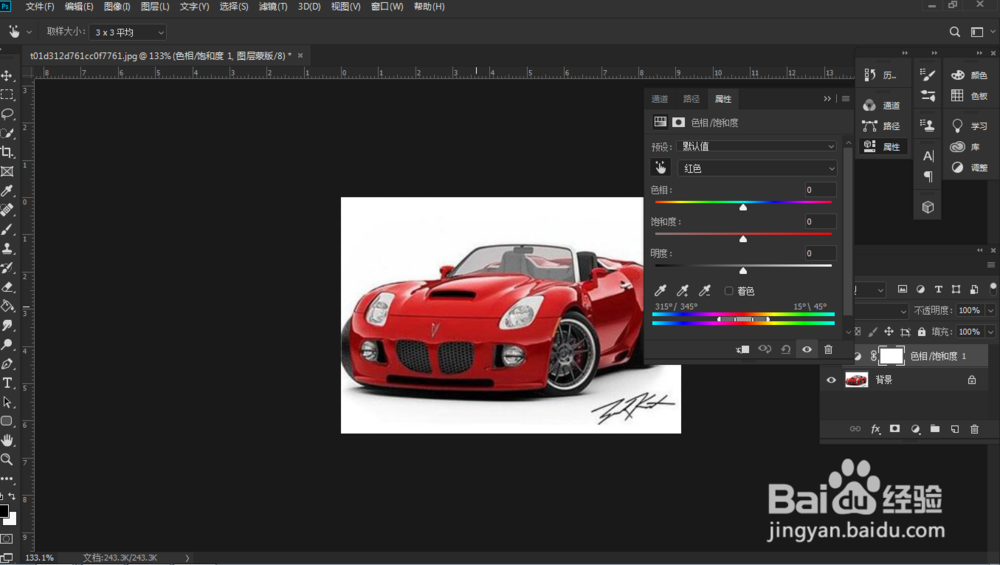Select the Eyedropper tool

(7, 190)
